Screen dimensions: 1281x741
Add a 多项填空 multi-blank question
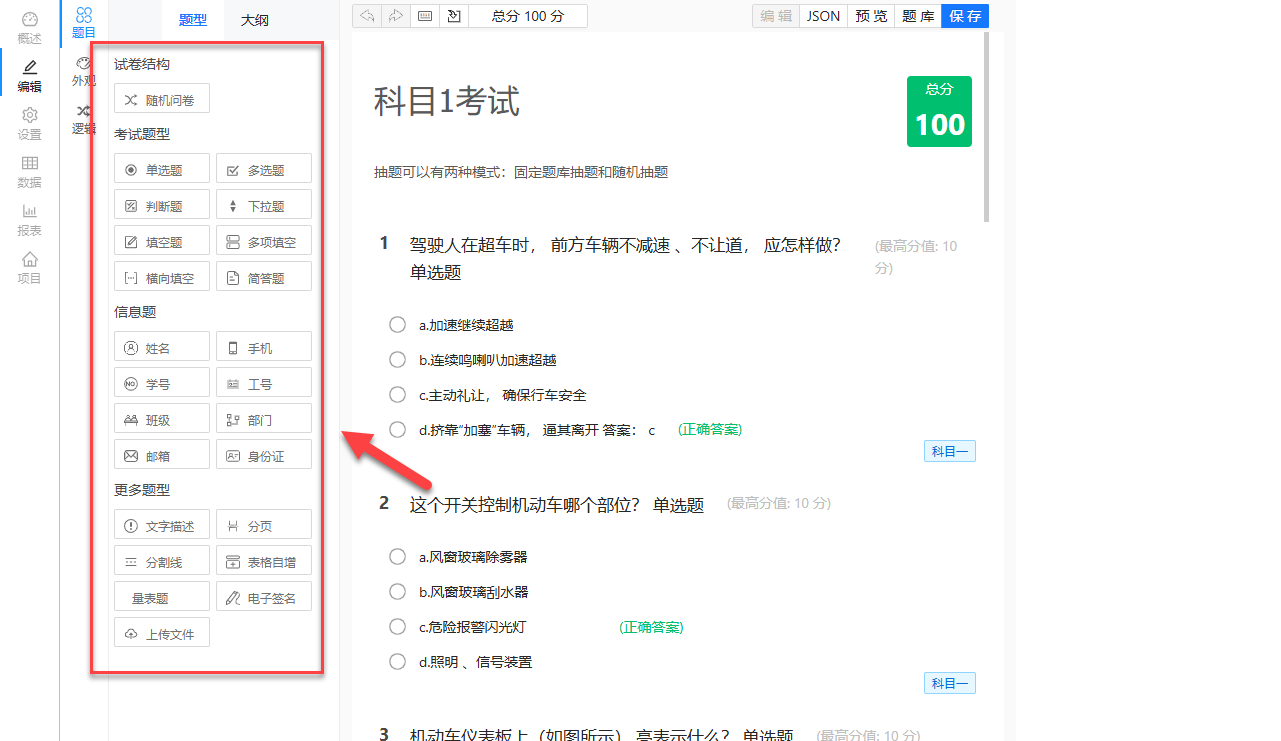point(264,241)
